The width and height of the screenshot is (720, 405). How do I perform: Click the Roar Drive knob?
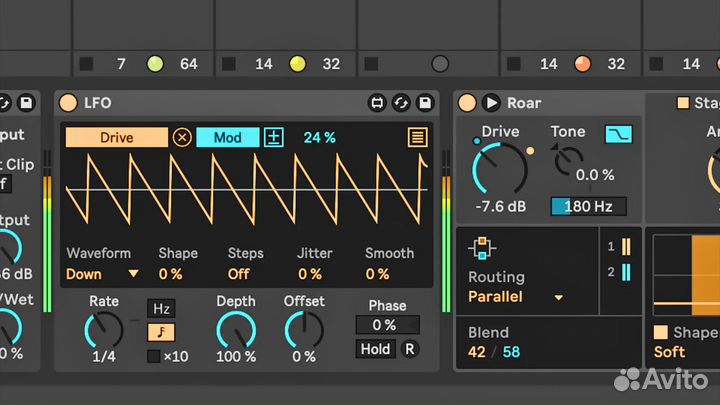(500, 169)
